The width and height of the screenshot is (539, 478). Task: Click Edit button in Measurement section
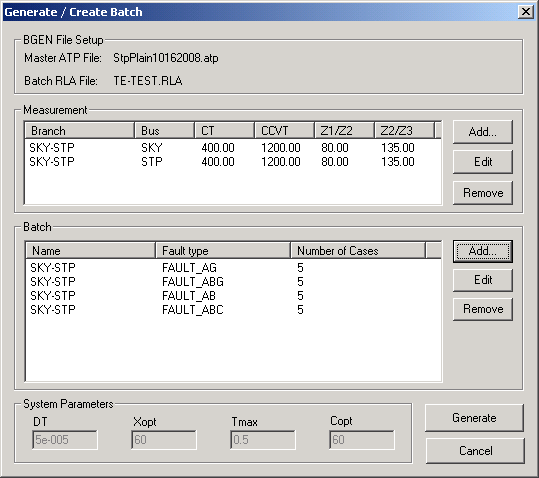[x=483, y=162]
